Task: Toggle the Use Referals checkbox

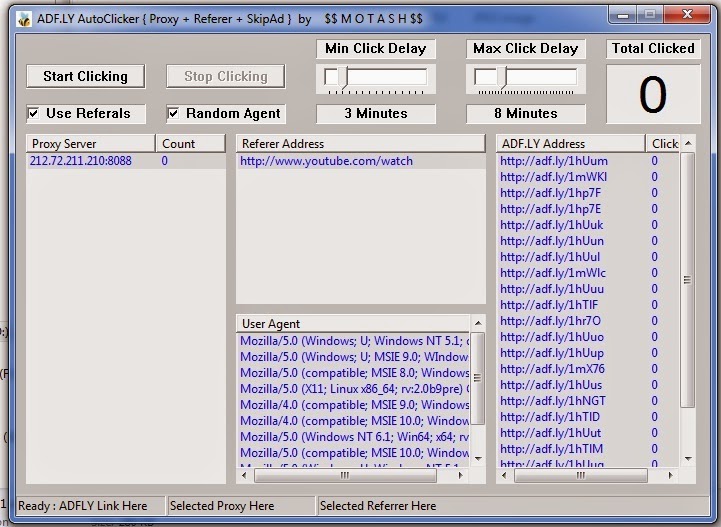Action: coord(34,113)
